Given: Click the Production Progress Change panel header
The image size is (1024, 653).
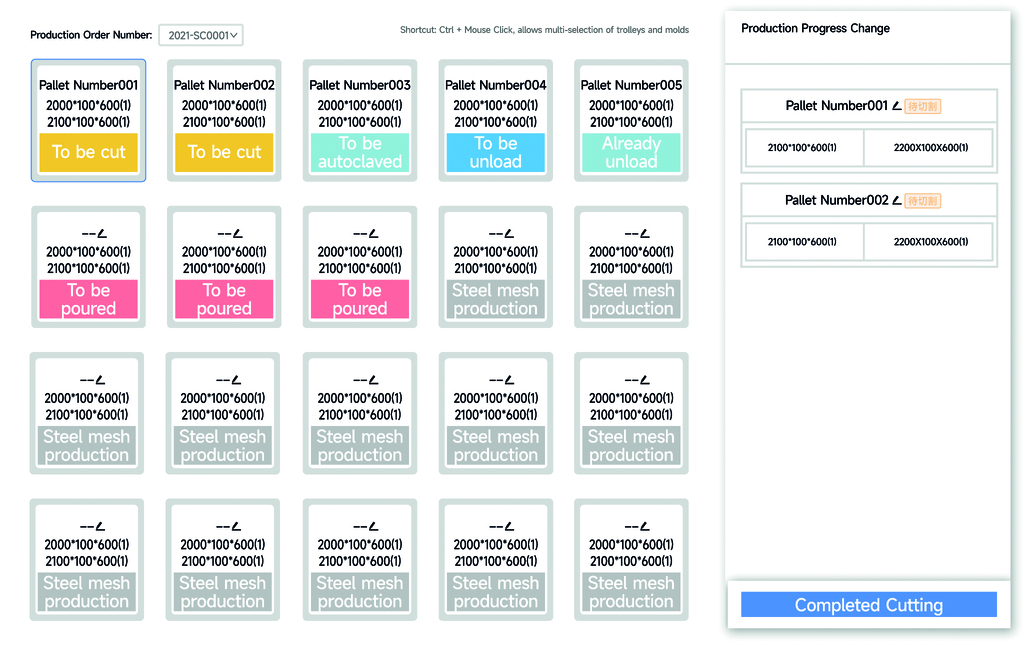Looking at the screenshot, I should [815, 29].
